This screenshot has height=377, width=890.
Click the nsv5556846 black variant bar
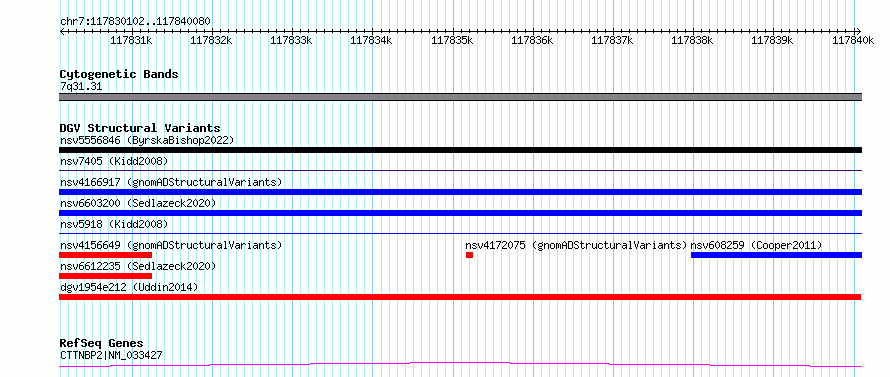pyautogui.click(x=460, y=150)
